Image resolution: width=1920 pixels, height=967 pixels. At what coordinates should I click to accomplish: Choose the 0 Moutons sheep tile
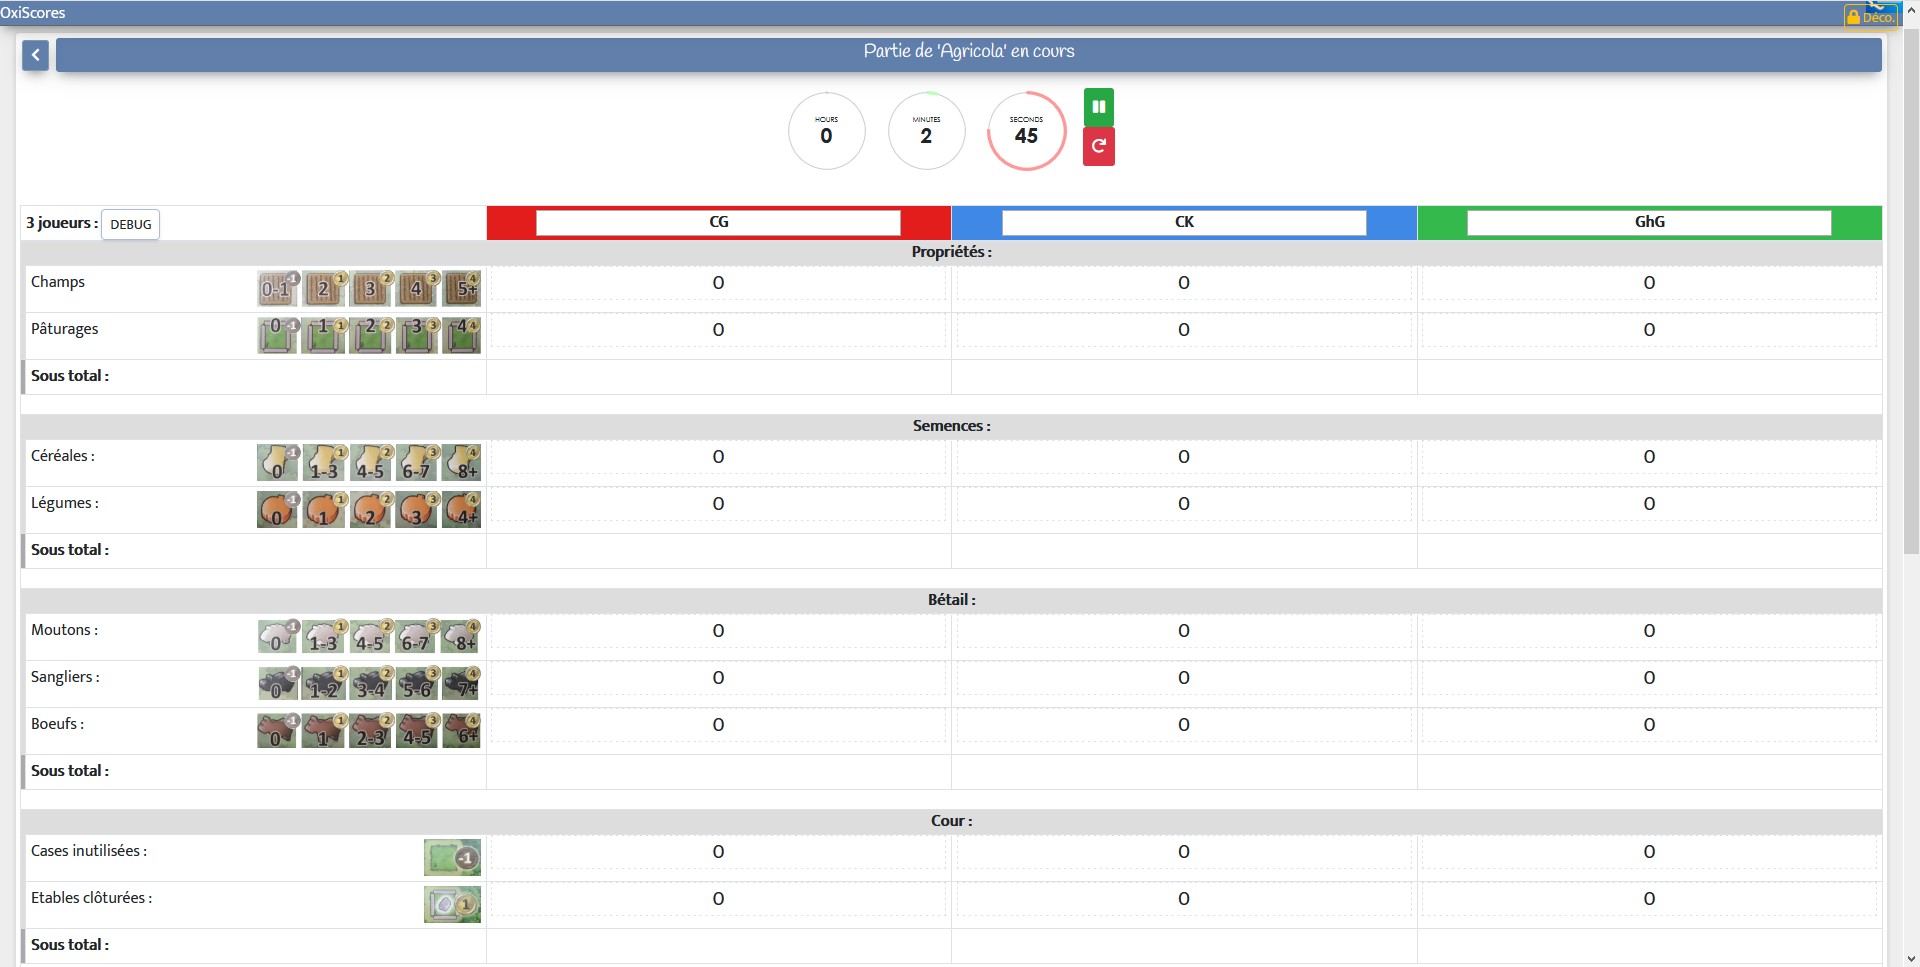pos(278,637)
